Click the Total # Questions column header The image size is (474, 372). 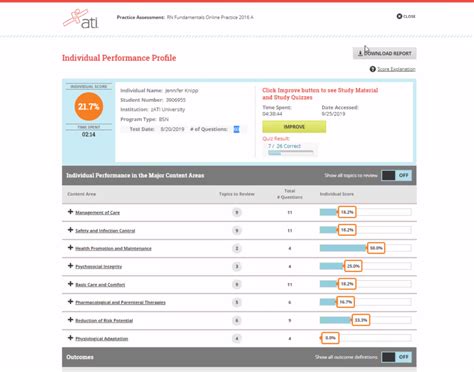pyautogui.click(x=290, y=194)
